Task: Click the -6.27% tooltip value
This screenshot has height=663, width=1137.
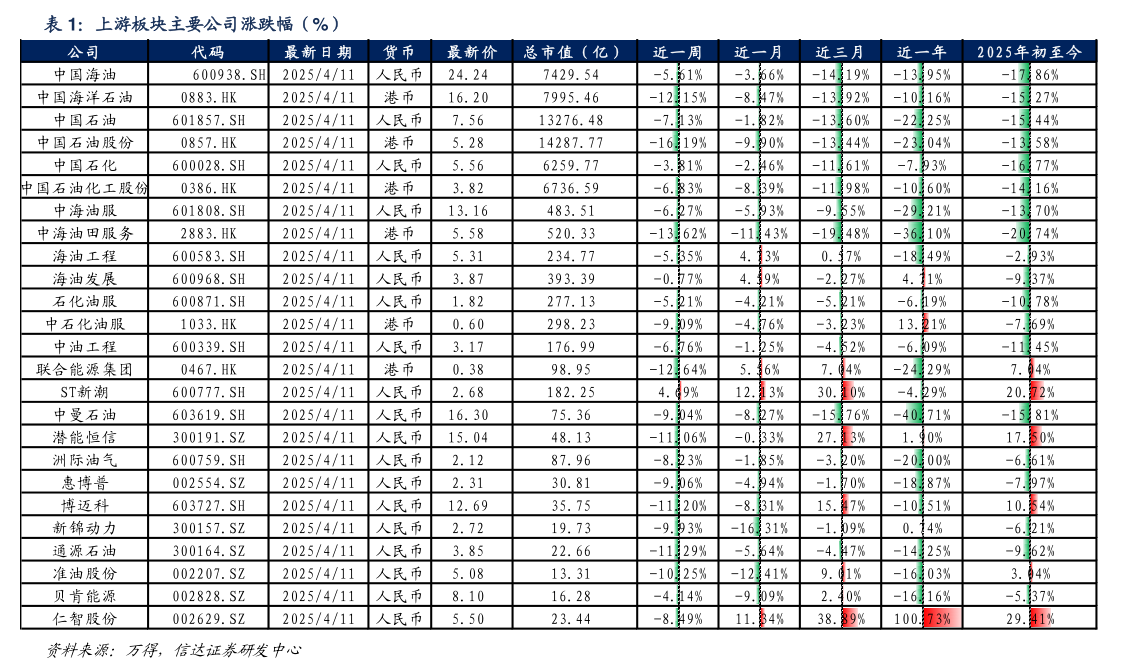Action: (x=676, y=211)
